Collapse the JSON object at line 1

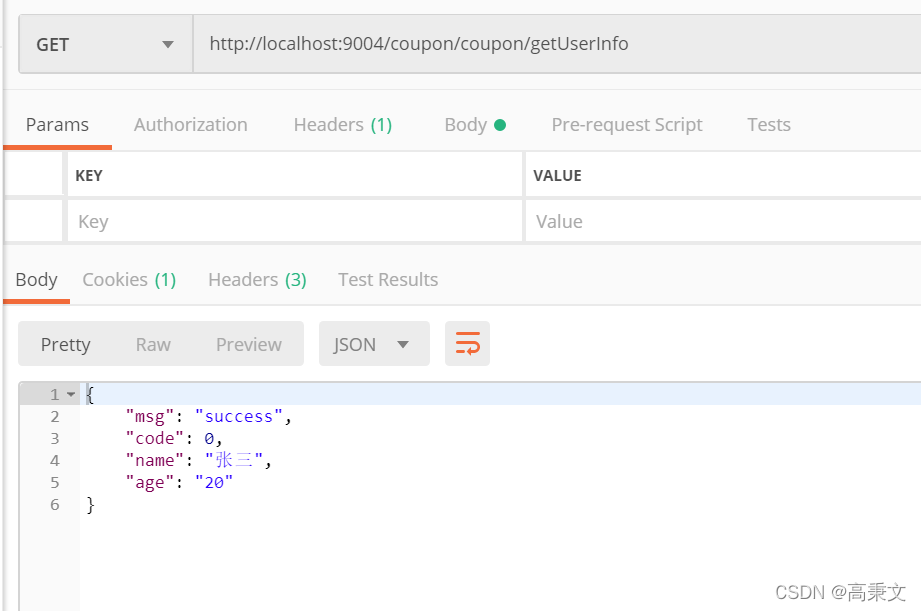(x=71, y=394)
